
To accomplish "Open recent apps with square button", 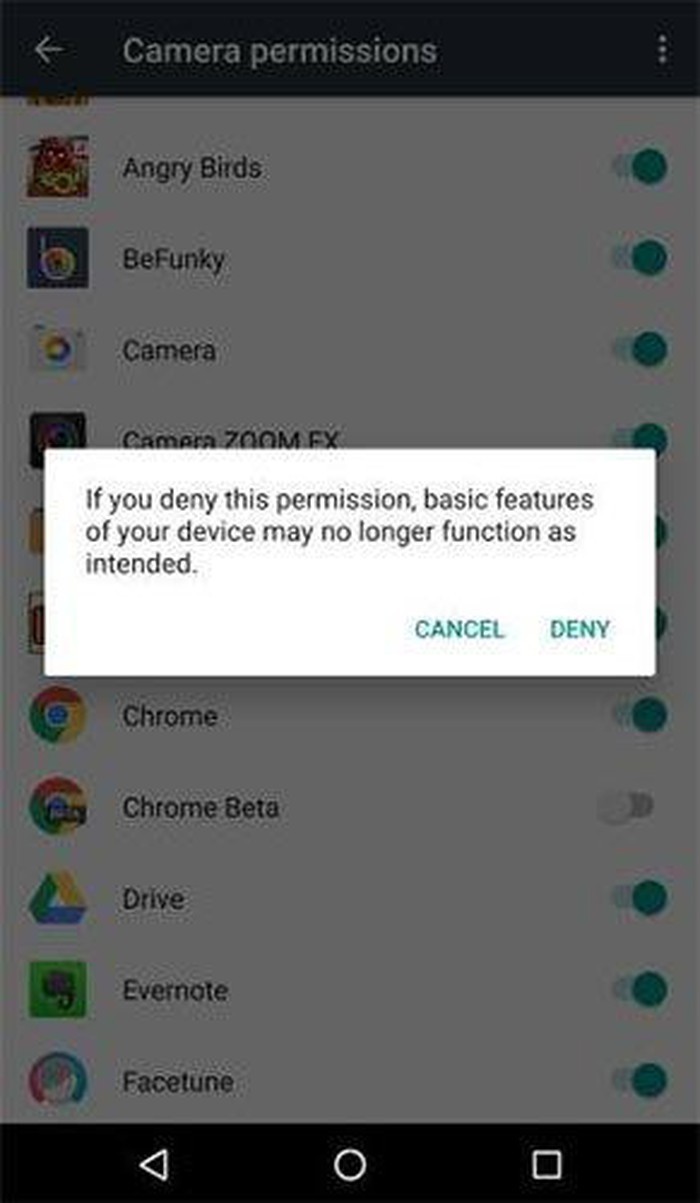I will pyautogui.click(x=546, y=1163).
